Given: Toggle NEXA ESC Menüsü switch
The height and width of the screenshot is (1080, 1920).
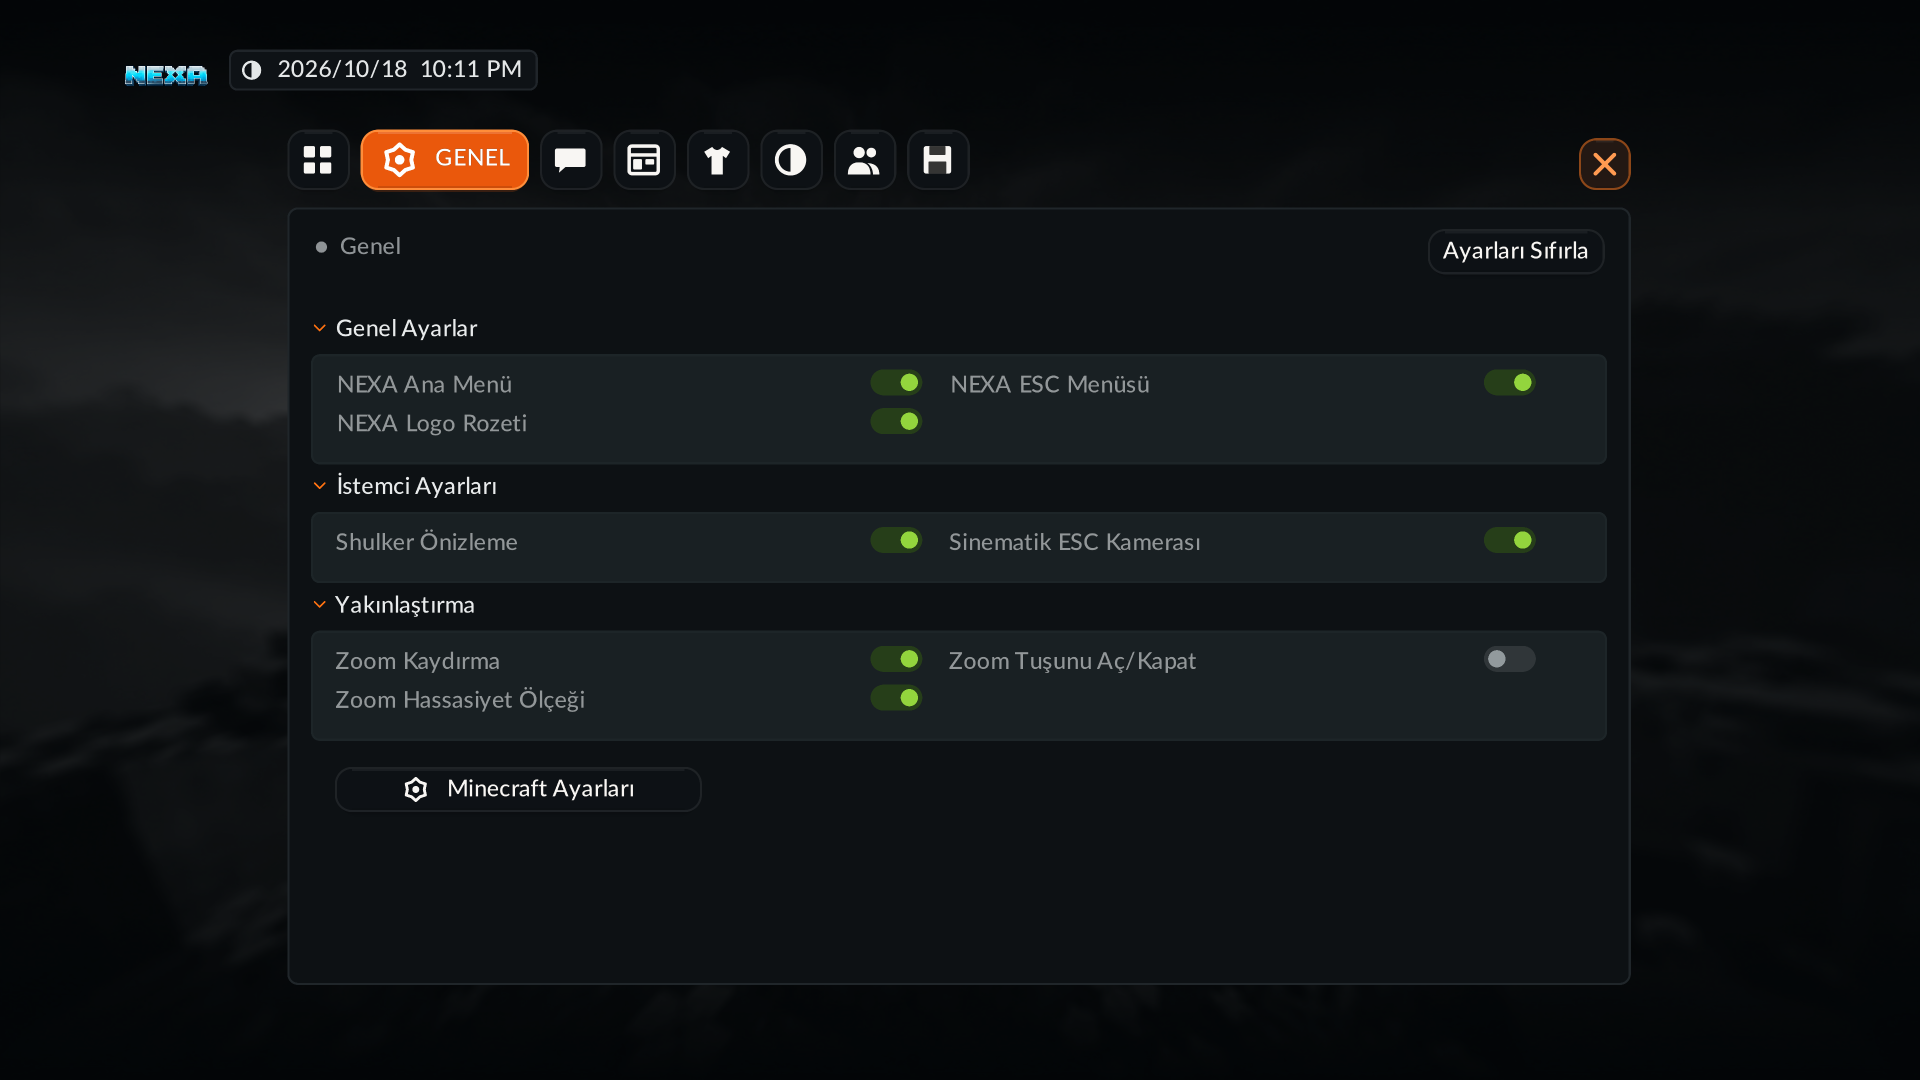Looking at the screenshot, I should tap(1509, 383).
